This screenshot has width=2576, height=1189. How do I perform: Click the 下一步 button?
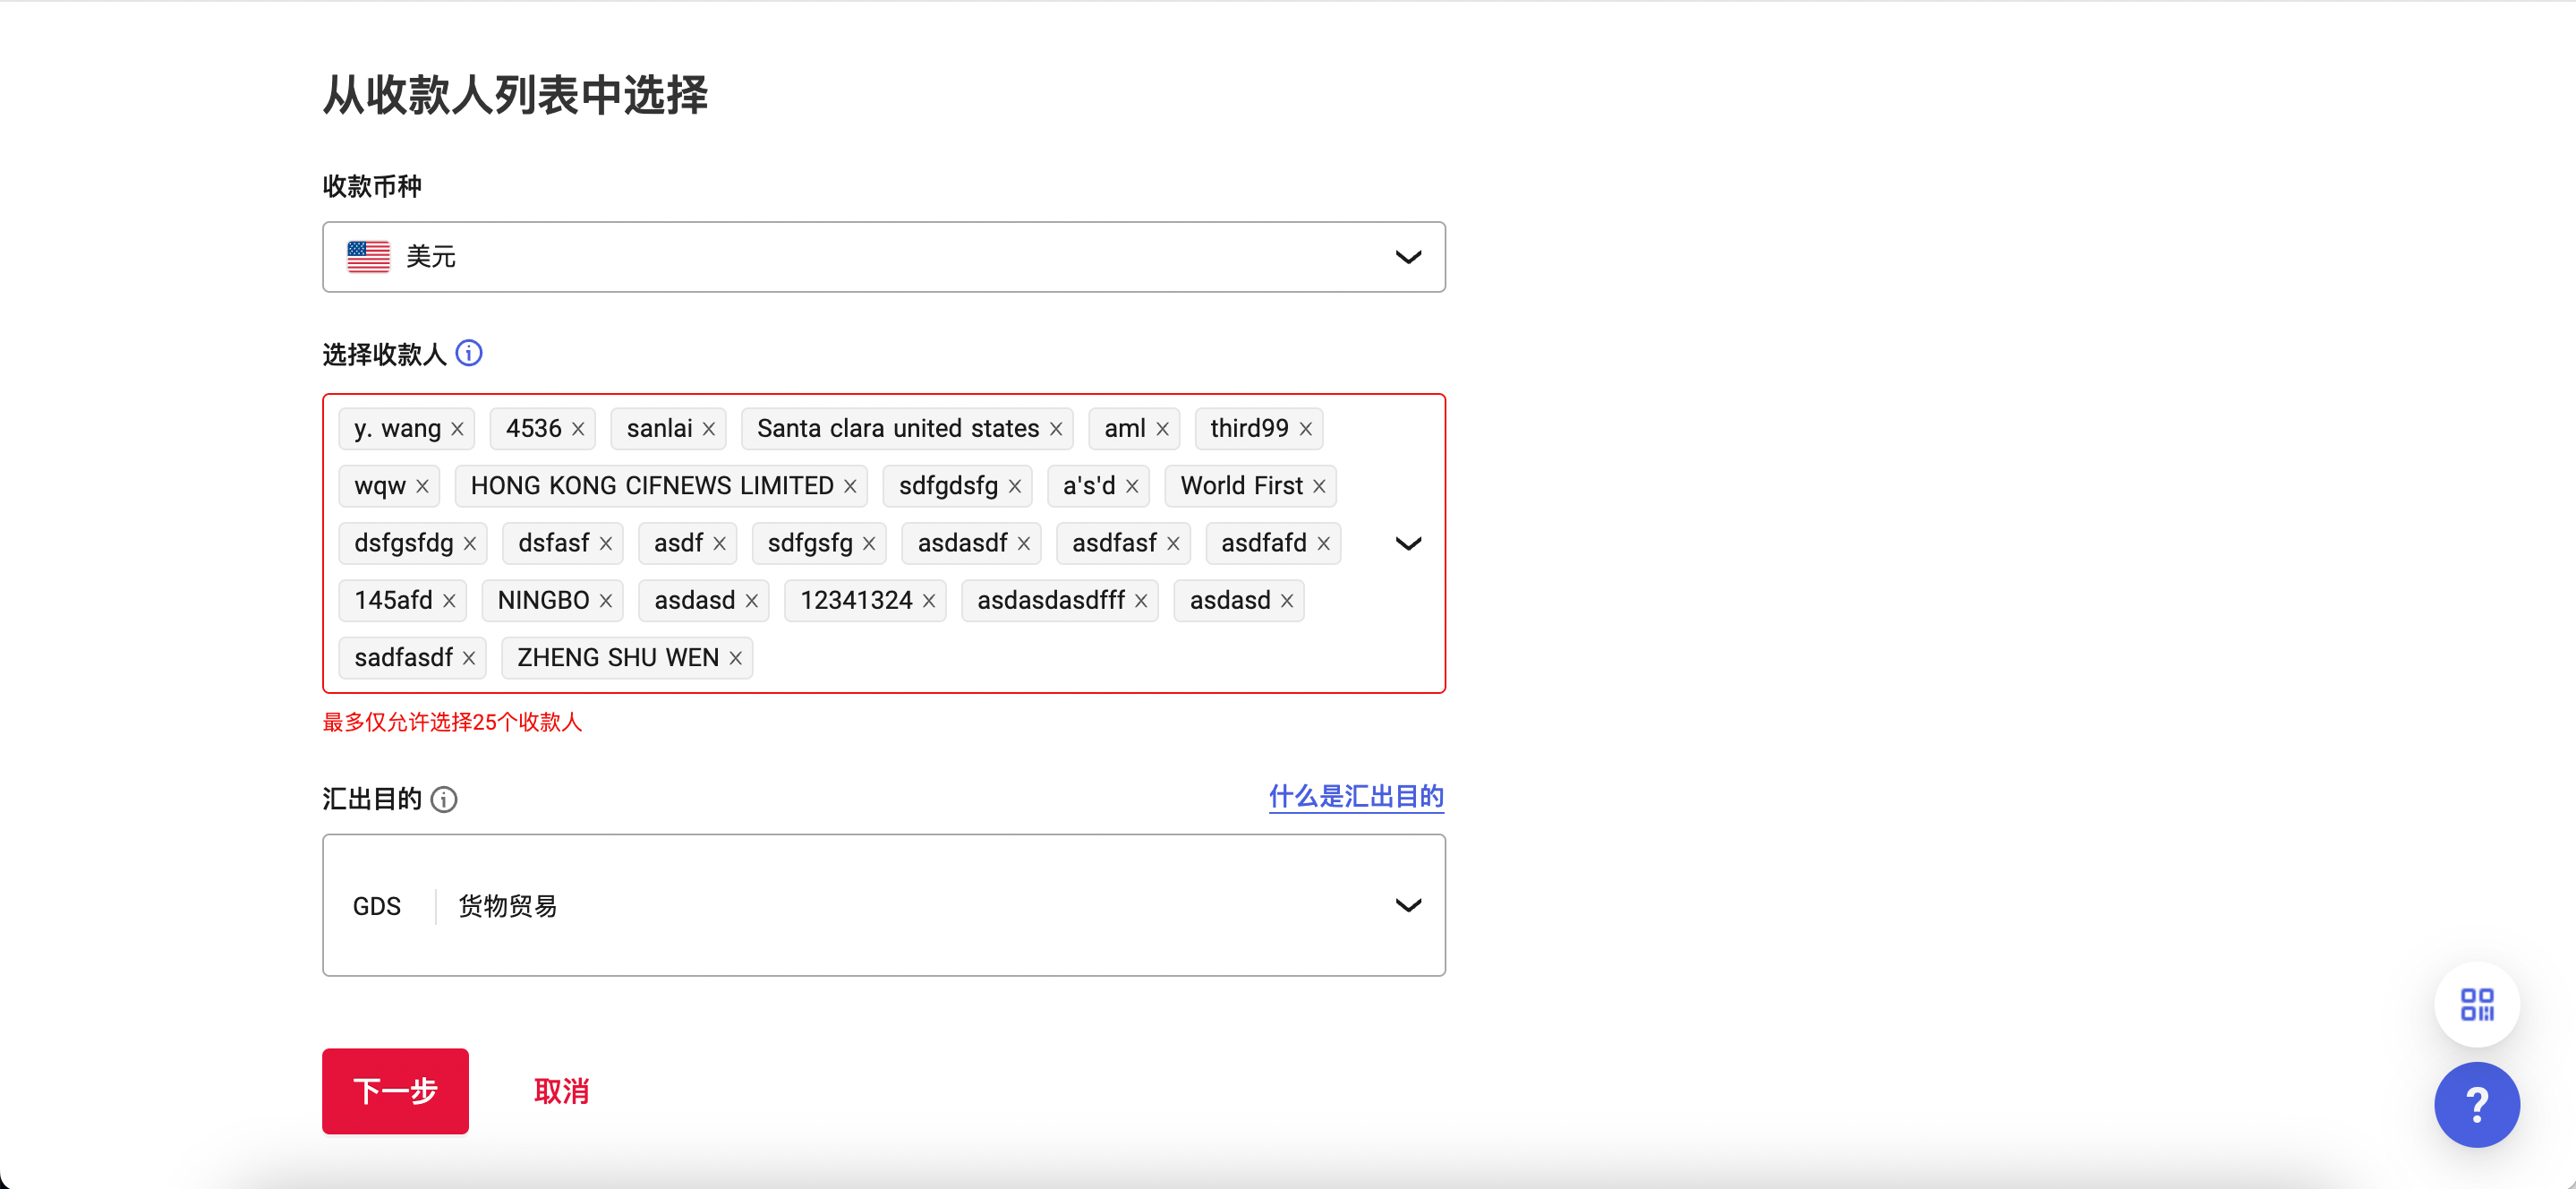(x=395, y=1091)
